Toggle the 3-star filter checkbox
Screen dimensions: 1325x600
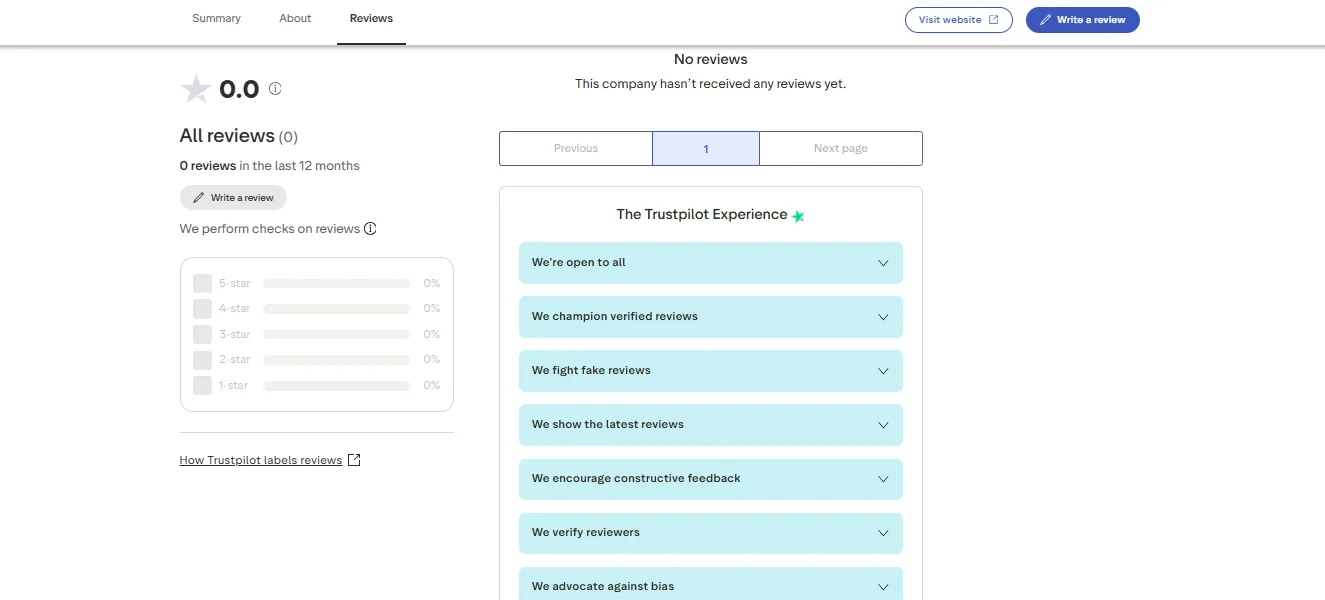(x=202, y=335)
